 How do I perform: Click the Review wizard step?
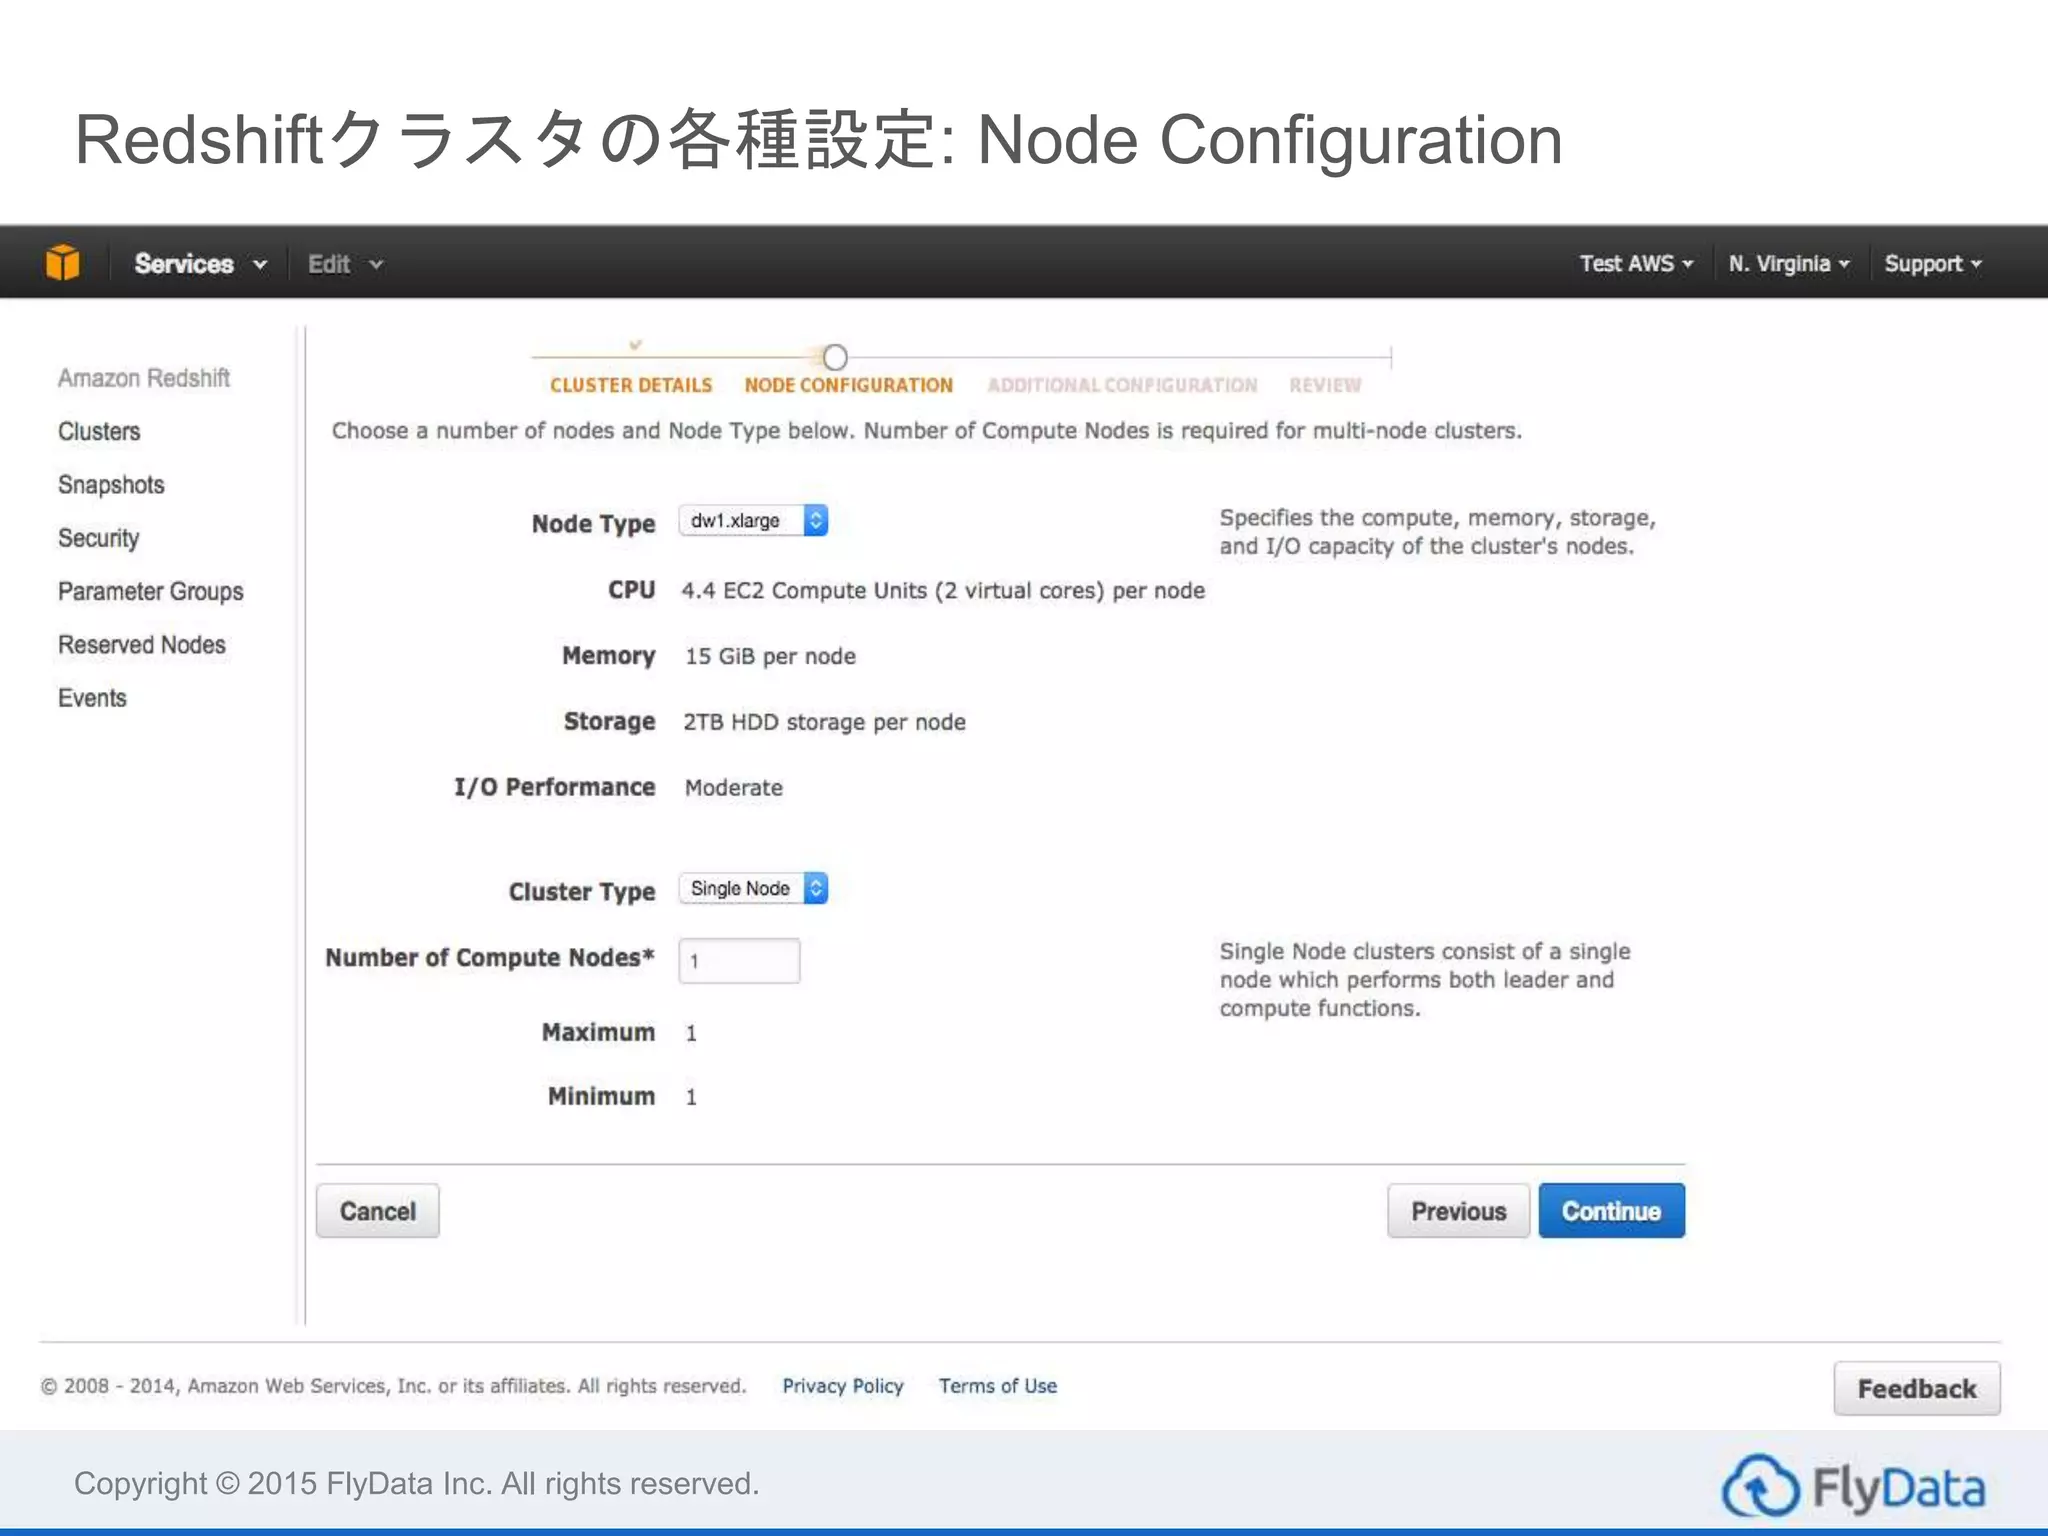pos(1325,385)
